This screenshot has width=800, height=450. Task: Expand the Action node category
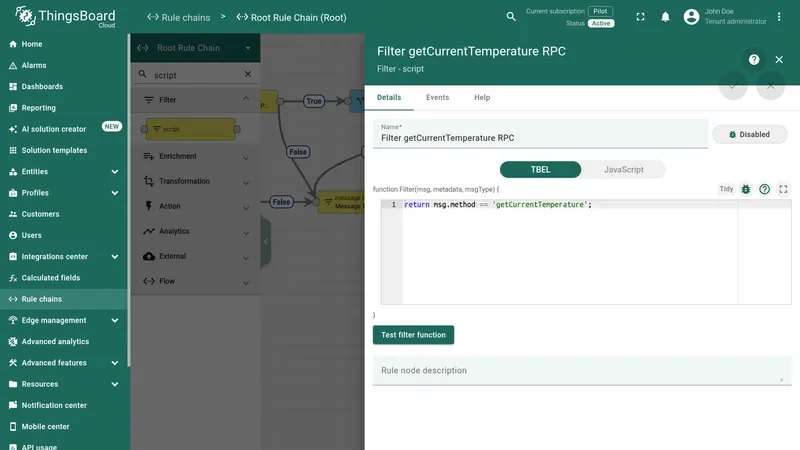(x=195, y=207)
